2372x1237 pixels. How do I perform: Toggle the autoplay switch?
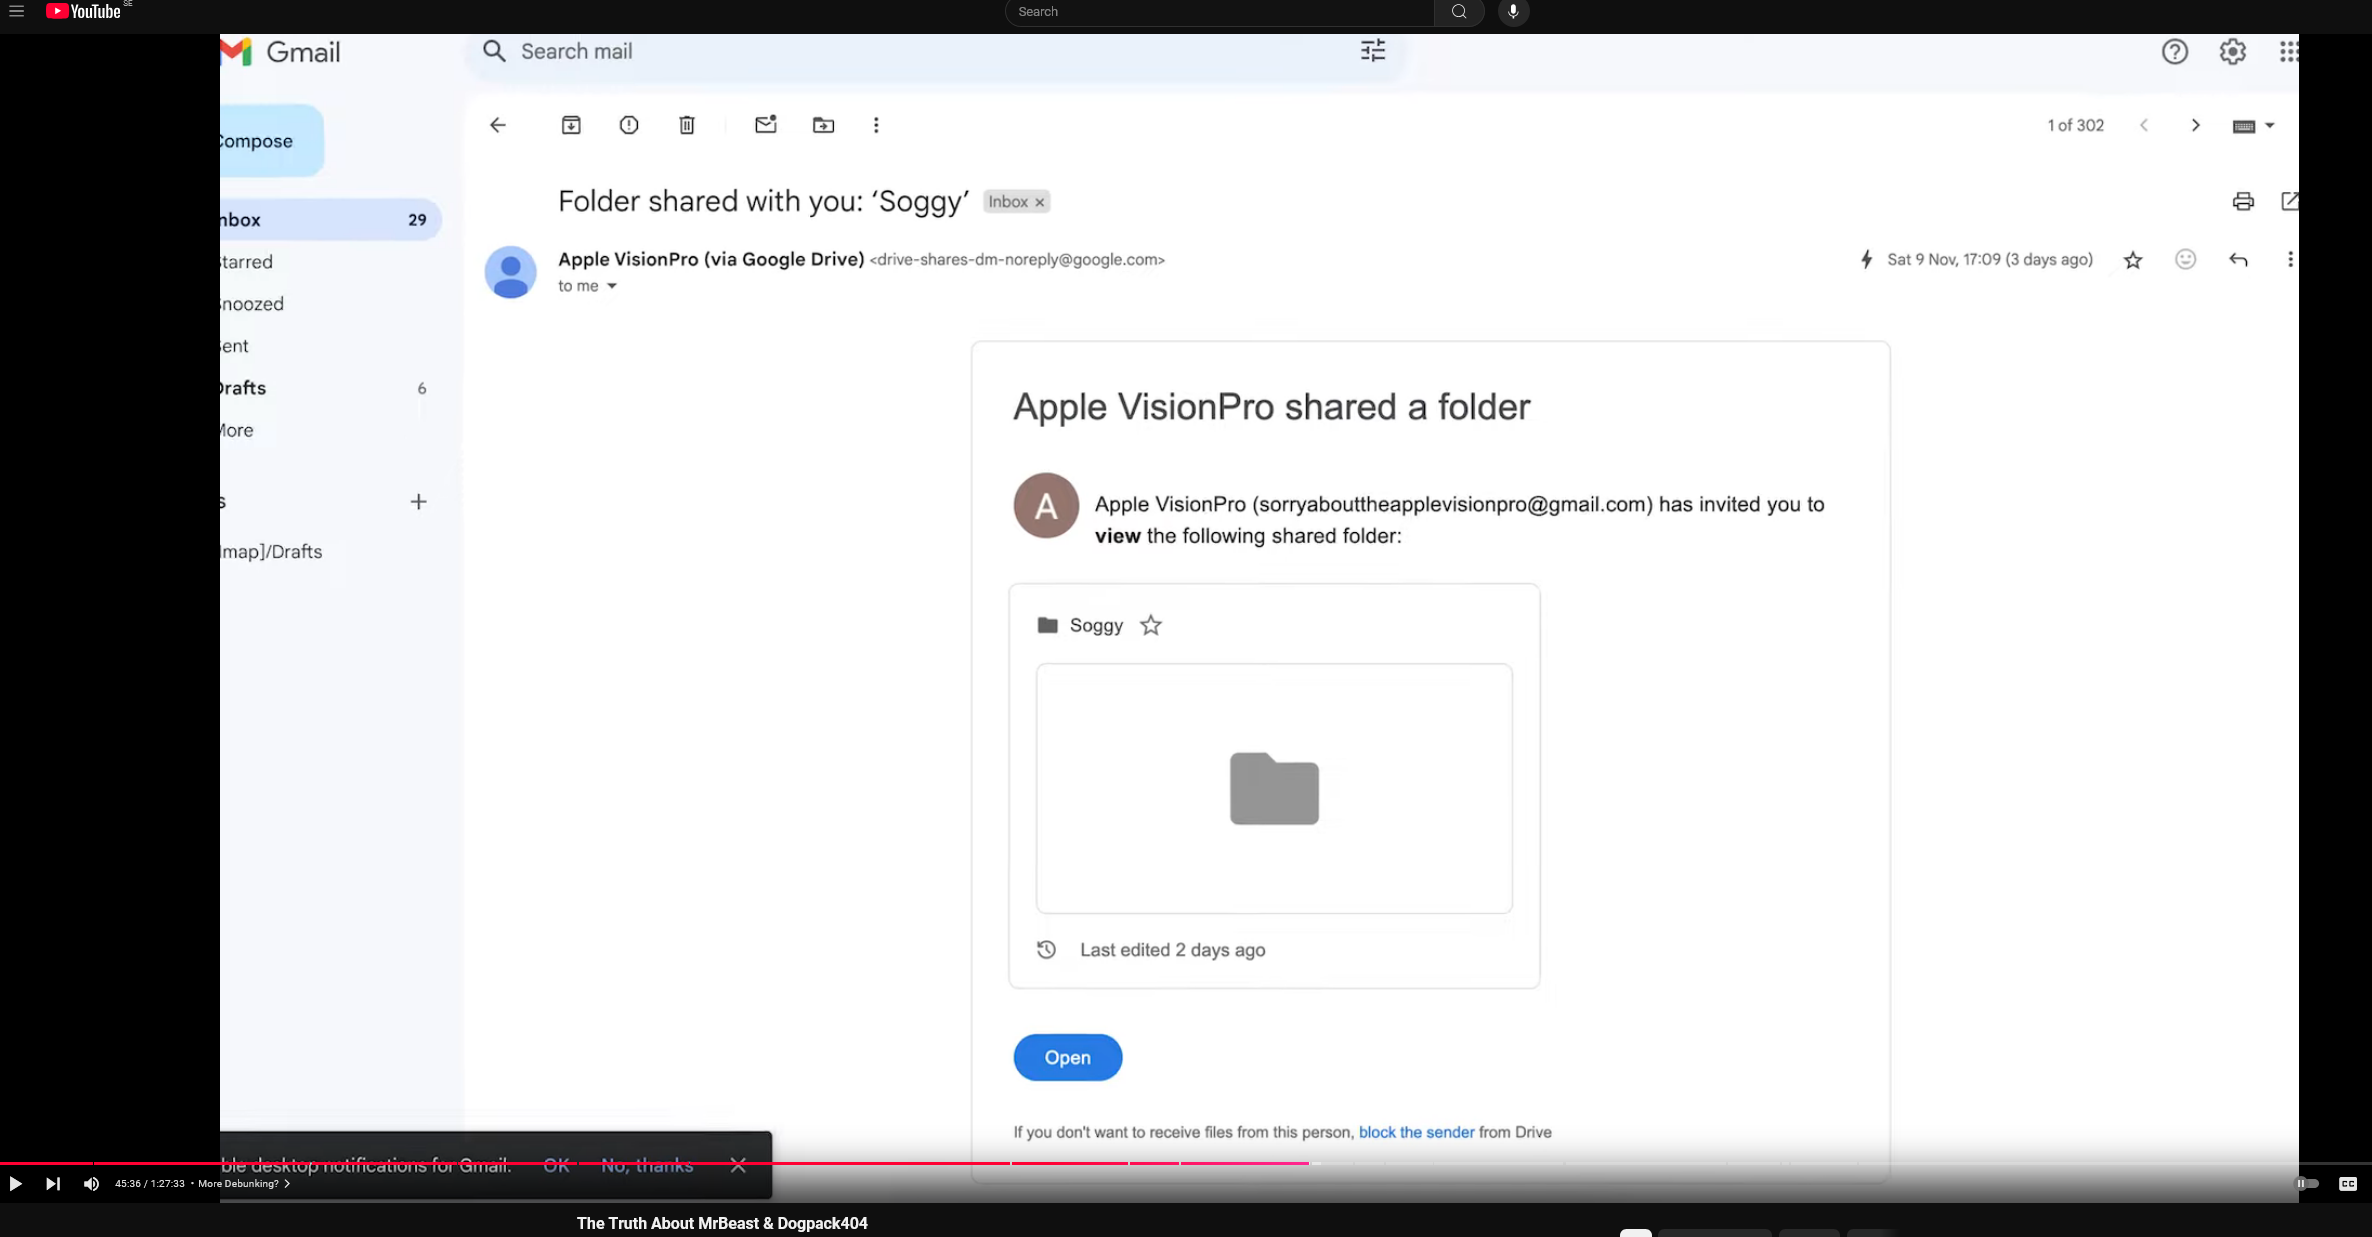[2306, 1184]
